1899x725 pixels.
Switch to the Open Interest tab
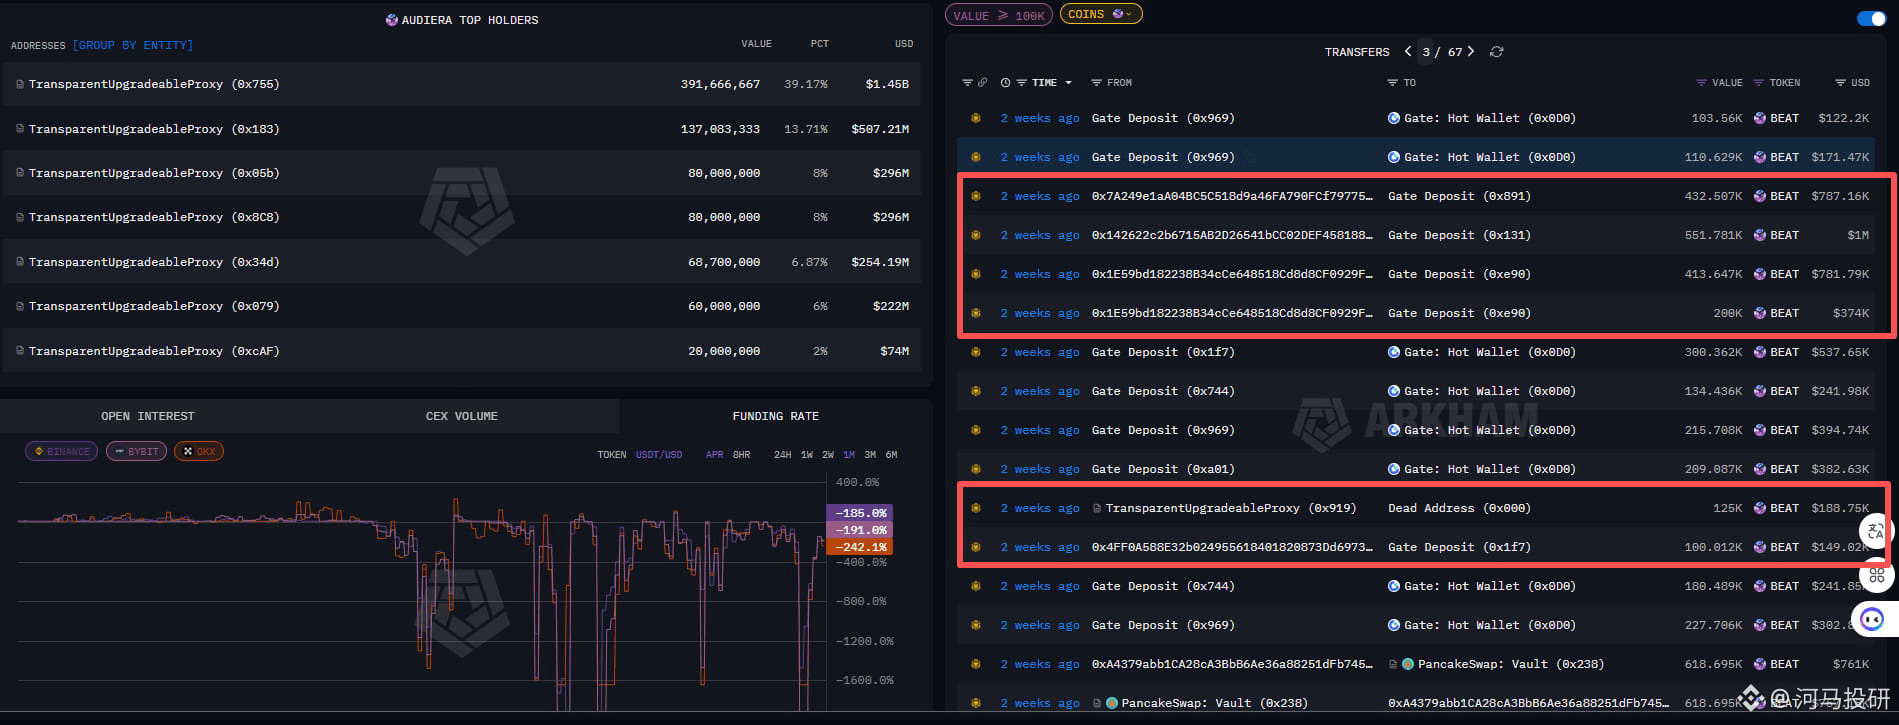click(x=148, y=416)
